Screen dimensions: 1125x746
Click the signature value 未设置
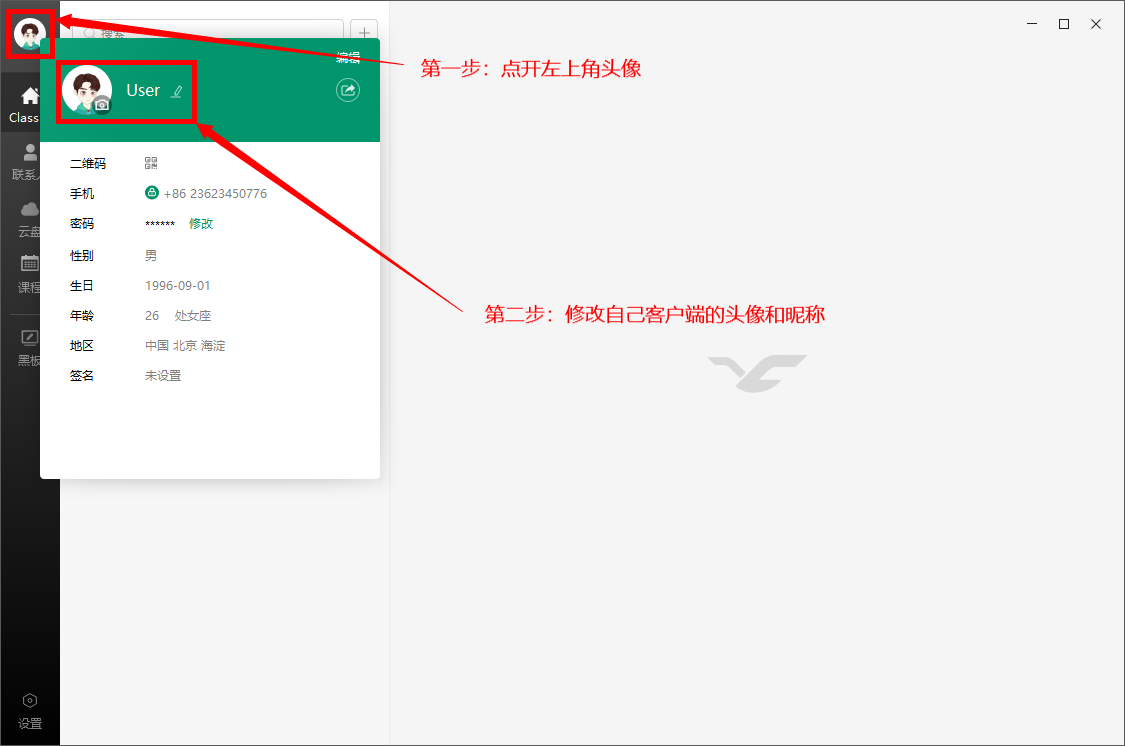(x=163, y=376)
